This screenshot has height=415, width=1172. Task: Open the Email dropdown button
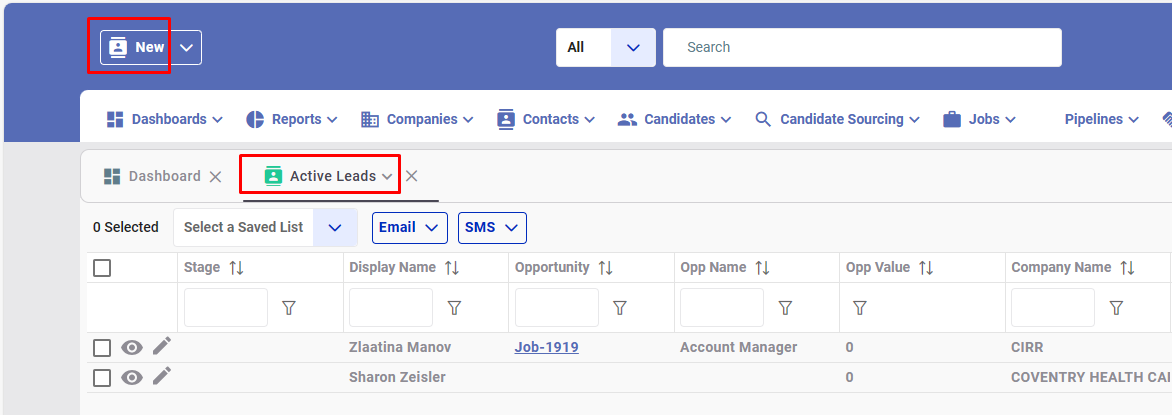coord(410,227)
